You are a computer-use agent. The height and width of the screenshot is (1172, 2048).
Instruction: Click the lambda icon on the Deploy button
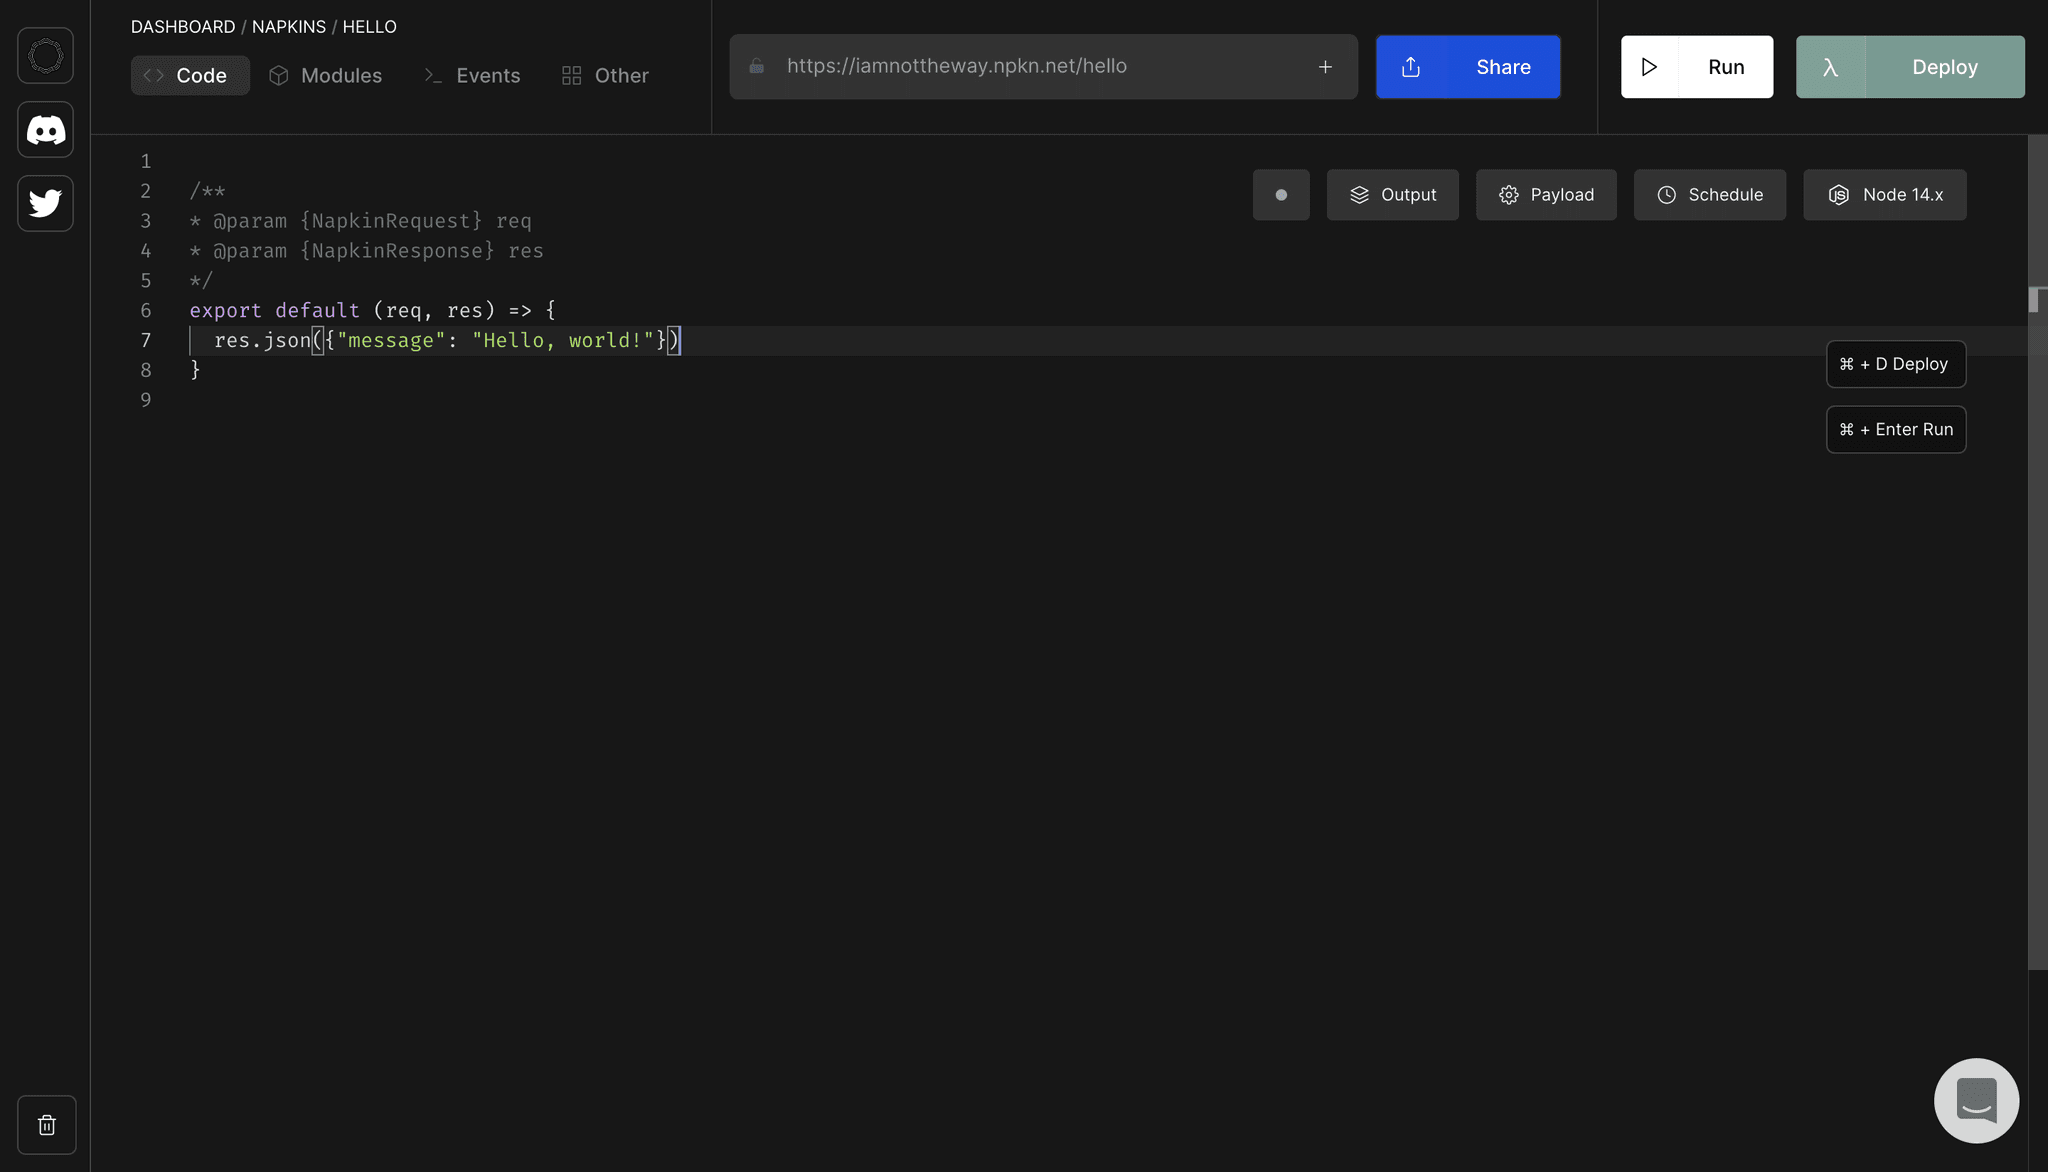pyautogui.click(x=1829, y=66)
